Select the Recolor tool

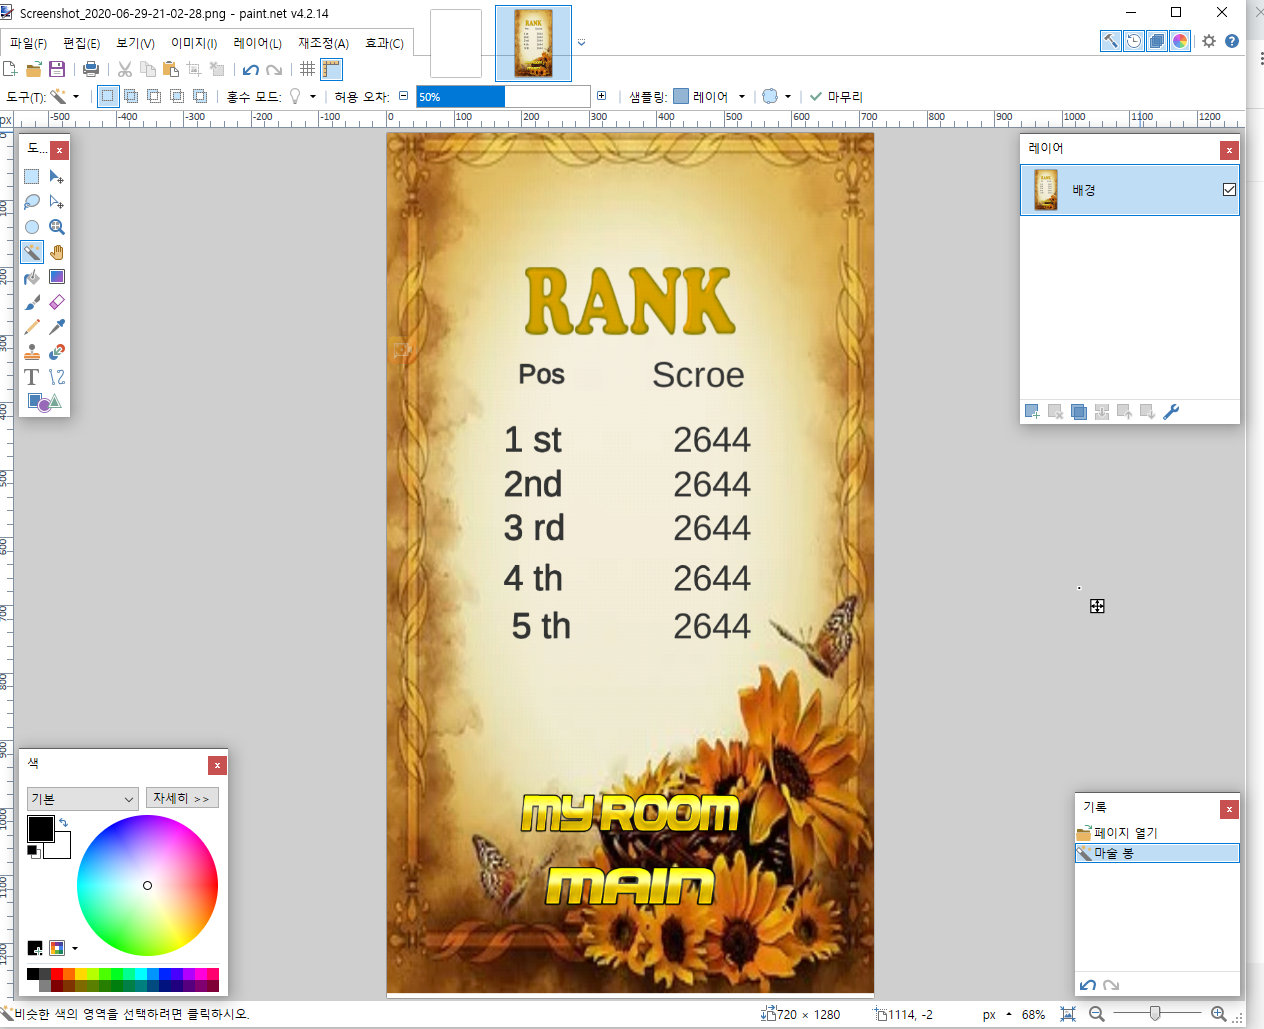tap(57, 352)
